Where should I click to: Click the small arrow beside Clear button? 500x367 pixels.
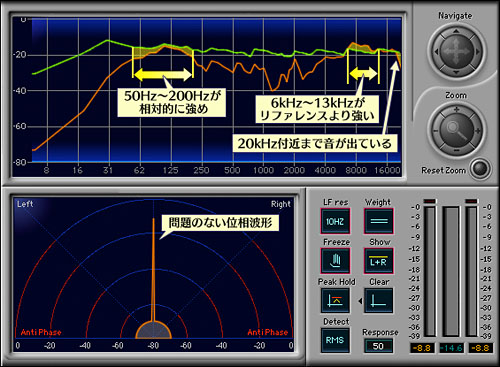pyautogui.click(x=360, y=301)
